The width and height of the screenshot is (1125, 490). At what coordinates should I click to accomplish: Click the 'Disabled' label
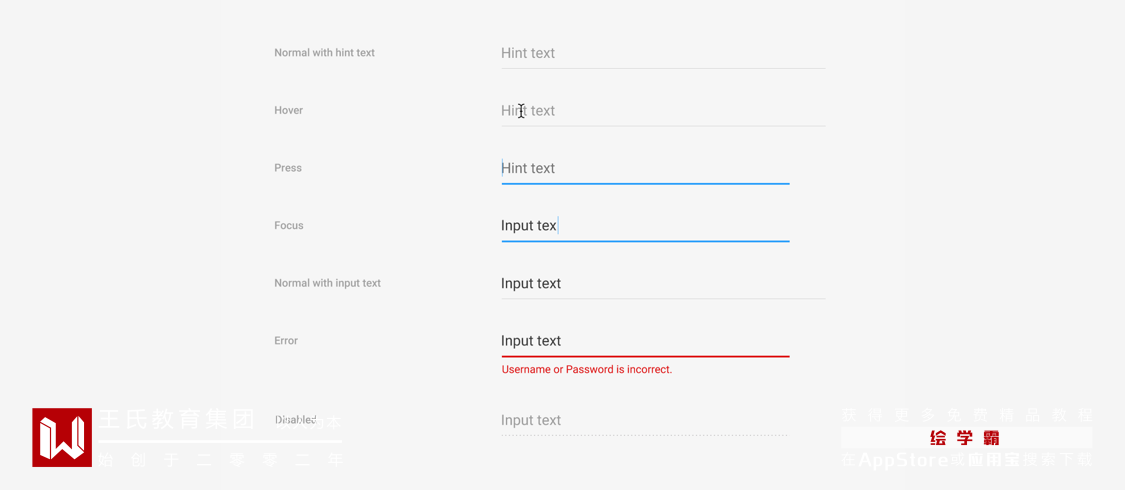295,421
